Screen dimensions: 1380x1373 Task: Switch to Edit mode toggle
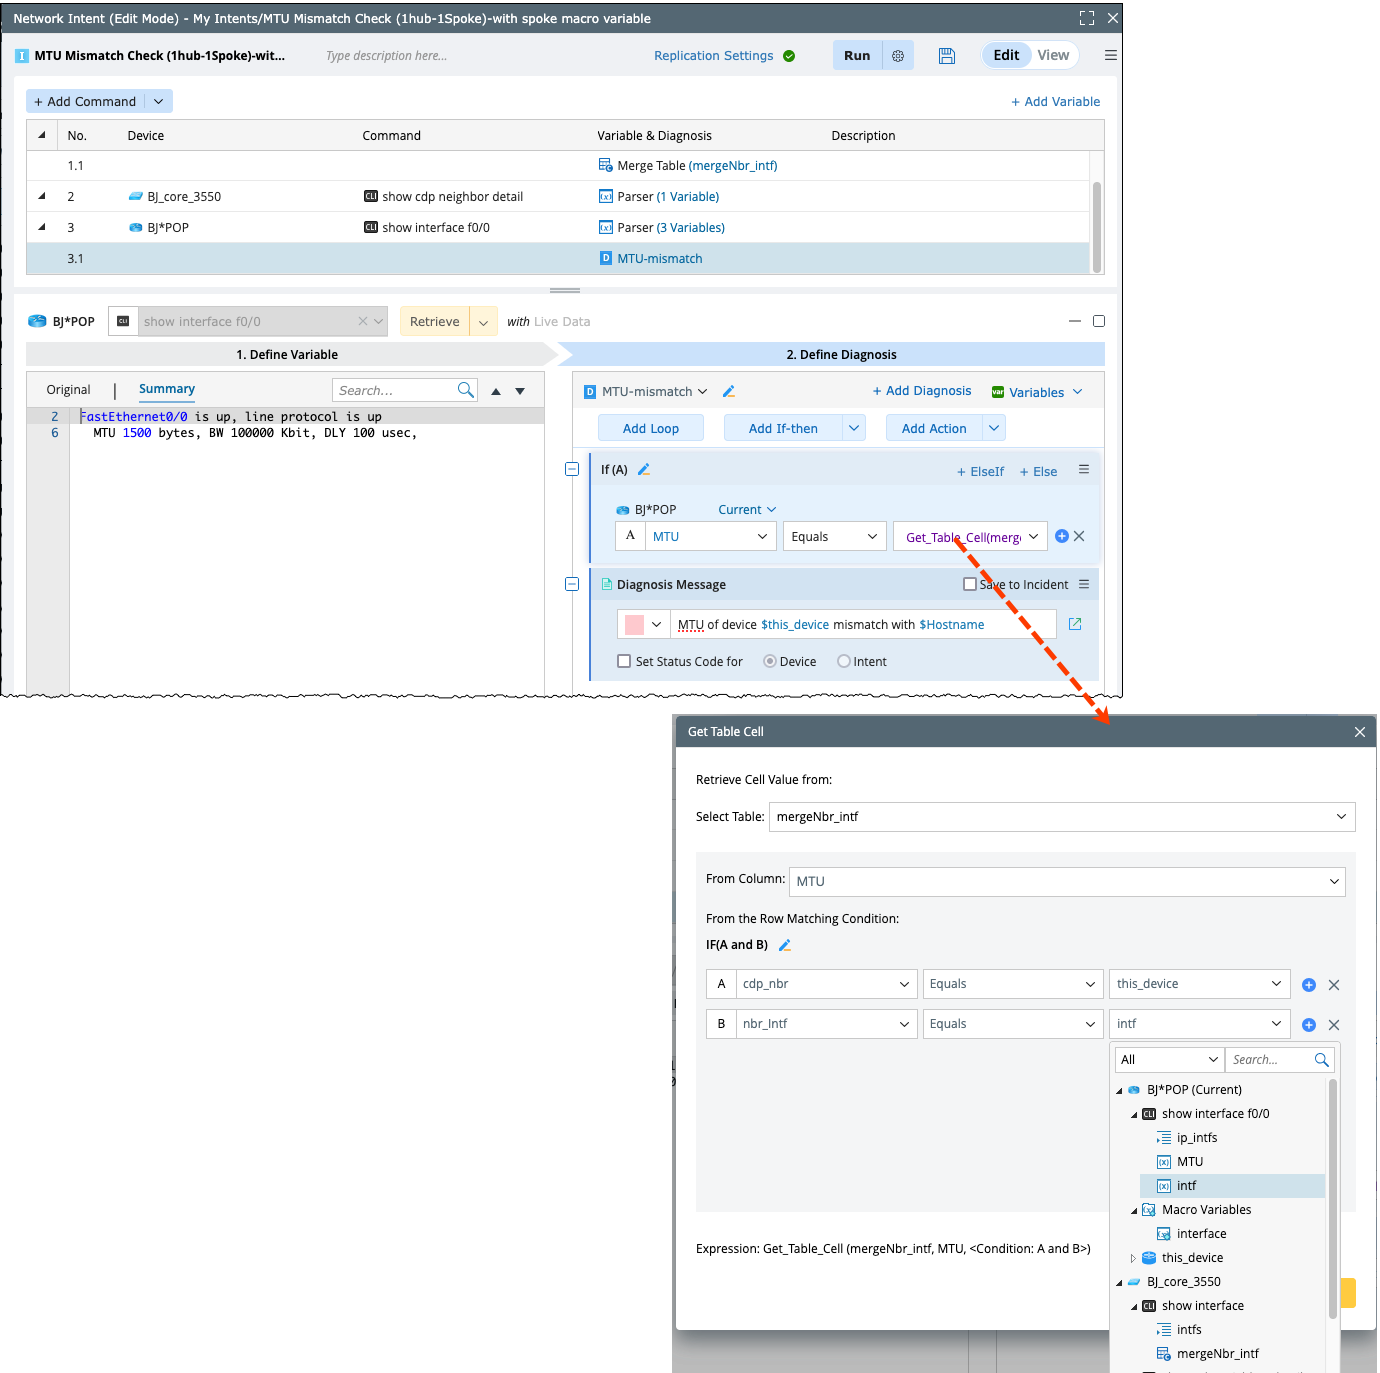coord(1006,55)
